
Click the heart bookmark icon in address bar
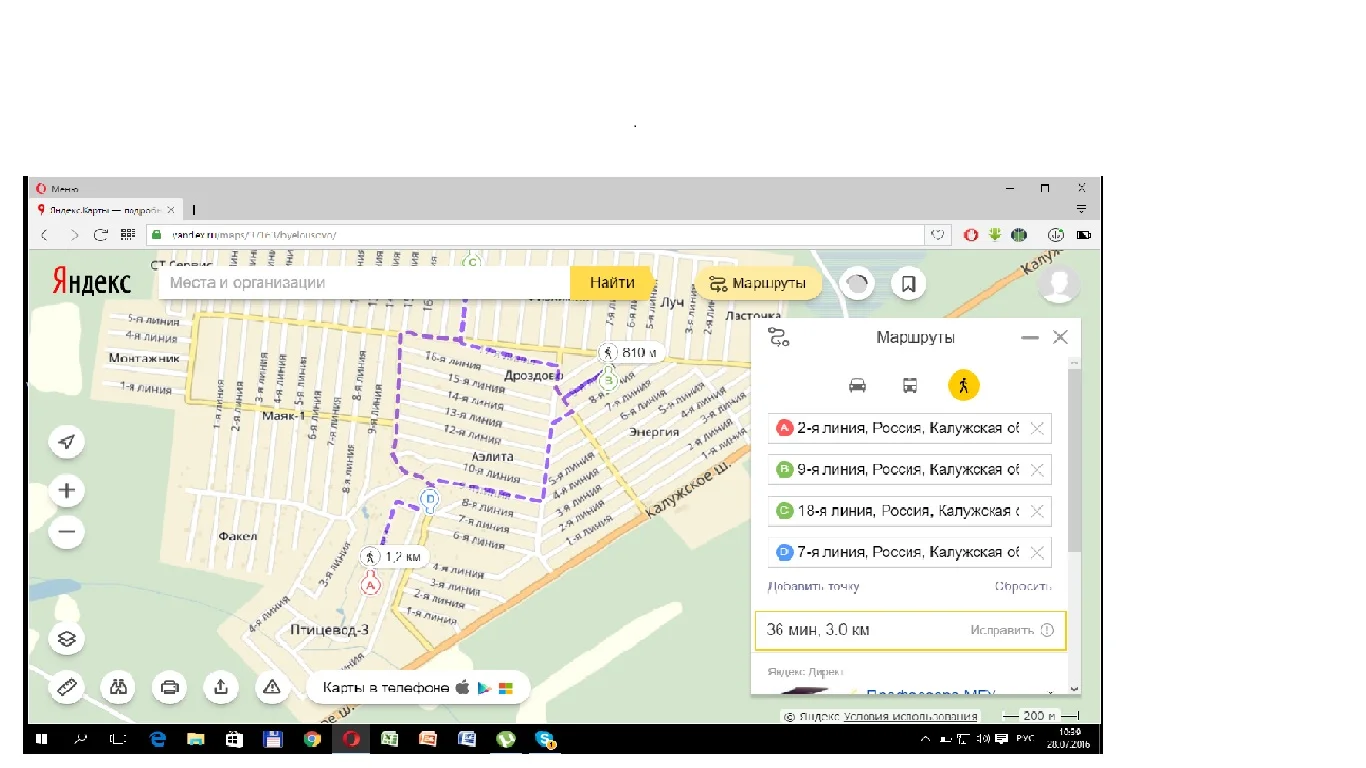[938, 235]
